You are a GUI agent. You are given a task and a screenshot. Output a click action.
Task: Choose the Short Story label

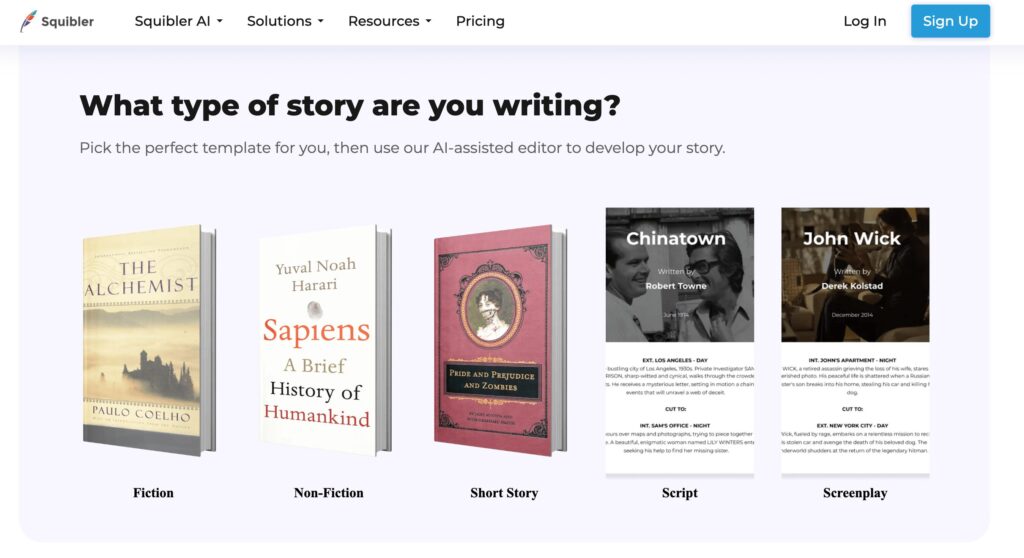[x=504, y=493]
